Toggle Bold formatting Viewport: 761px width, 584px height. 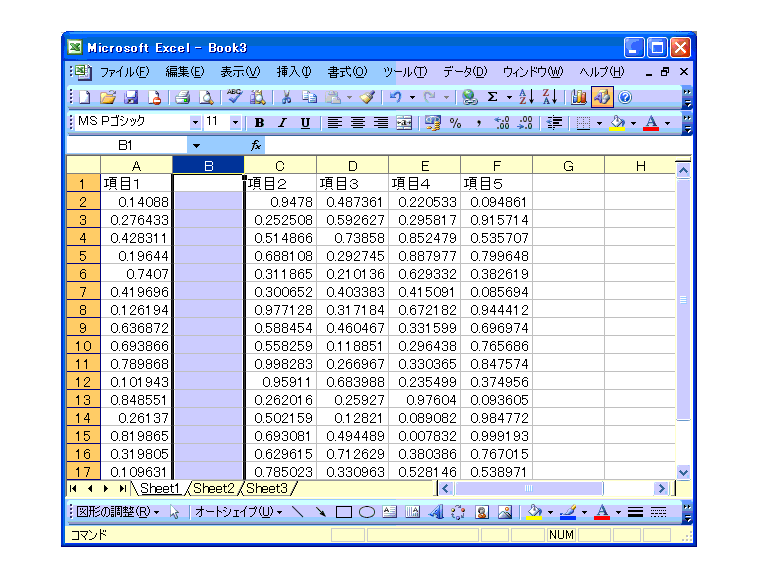[x=259, y=123]
